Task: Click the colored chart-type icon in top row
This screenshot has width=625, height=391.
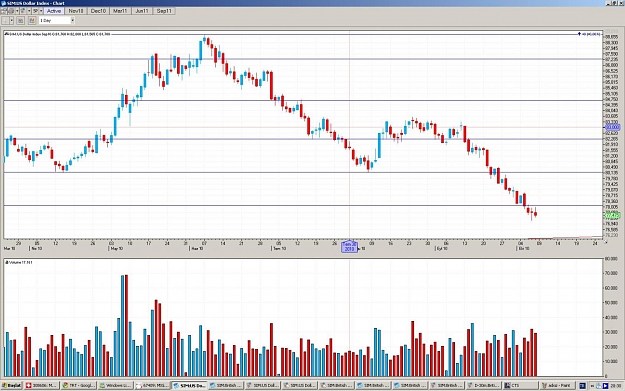Action: (x=23, y=11)
